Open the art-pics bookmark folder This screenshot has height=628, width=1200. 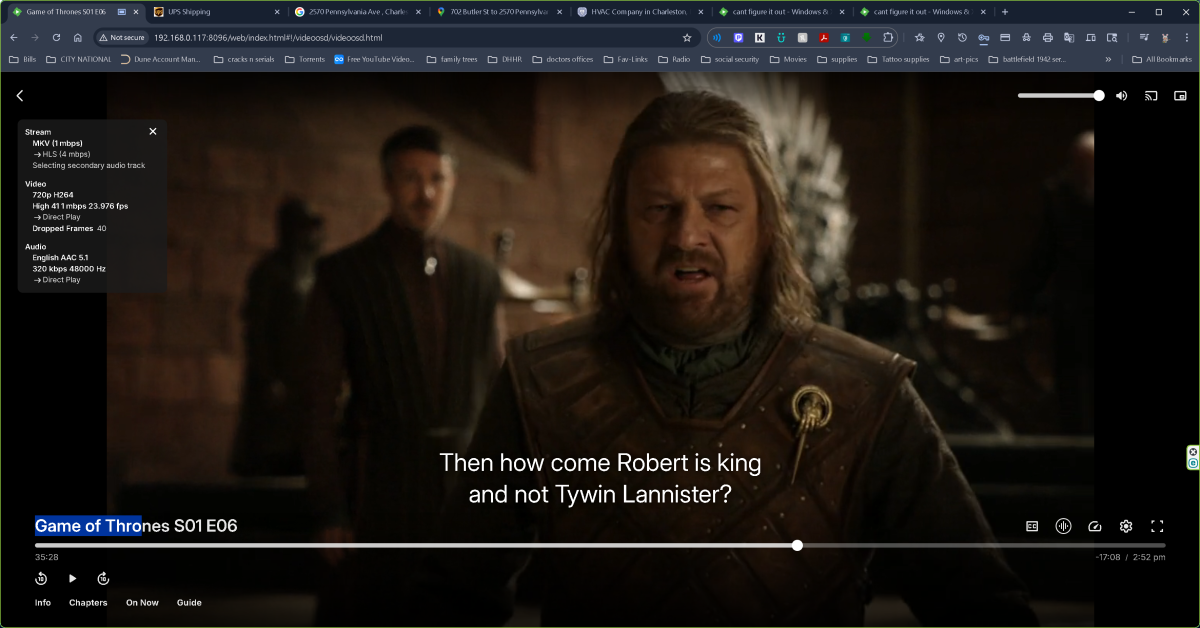957,59
